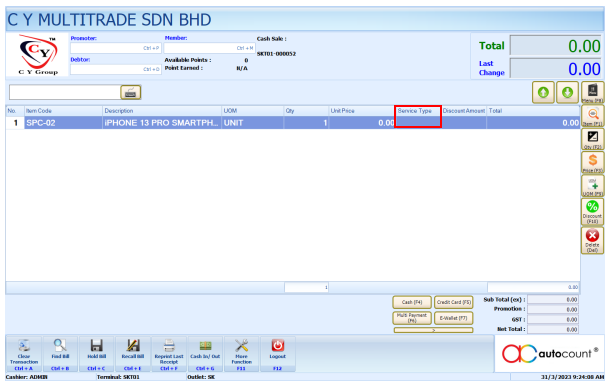612x387 pixels.
Task: Pay with the Credit Card (F5) button
Action: coord(454,302)
